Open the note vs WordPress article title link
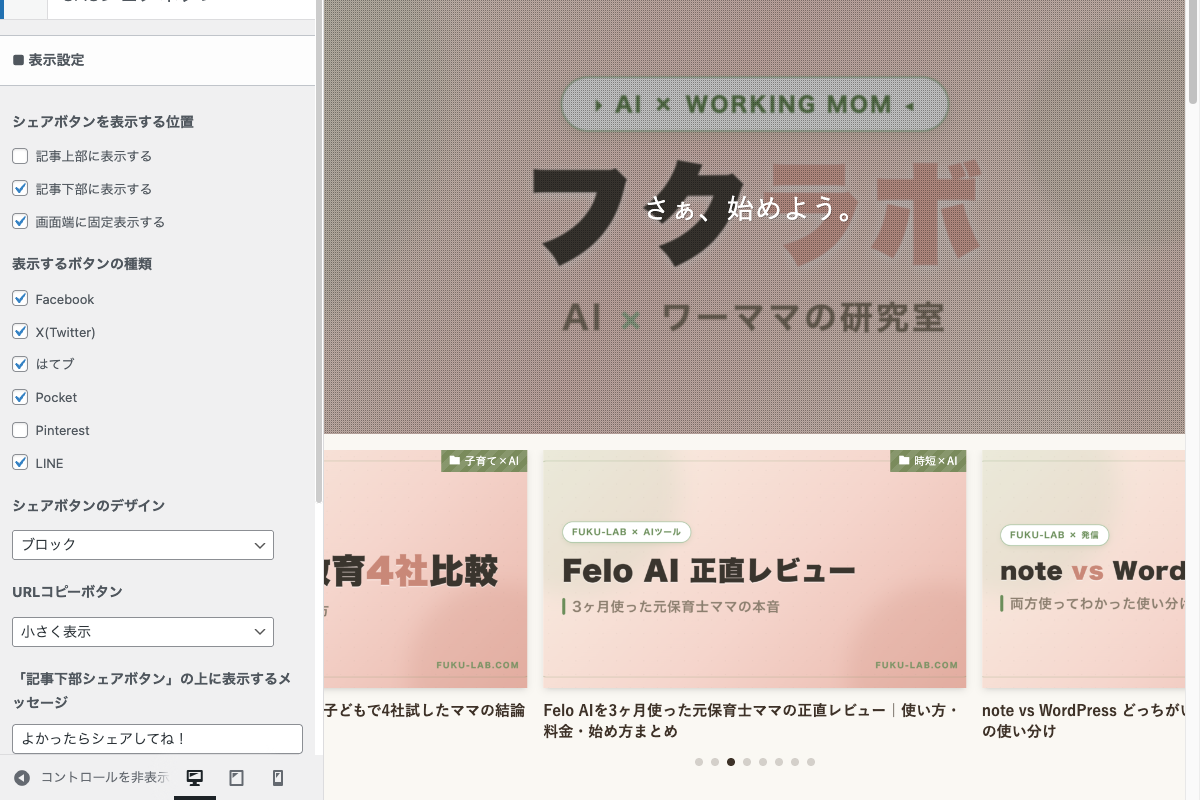Screen dimensions: 1200x800 1083,720
